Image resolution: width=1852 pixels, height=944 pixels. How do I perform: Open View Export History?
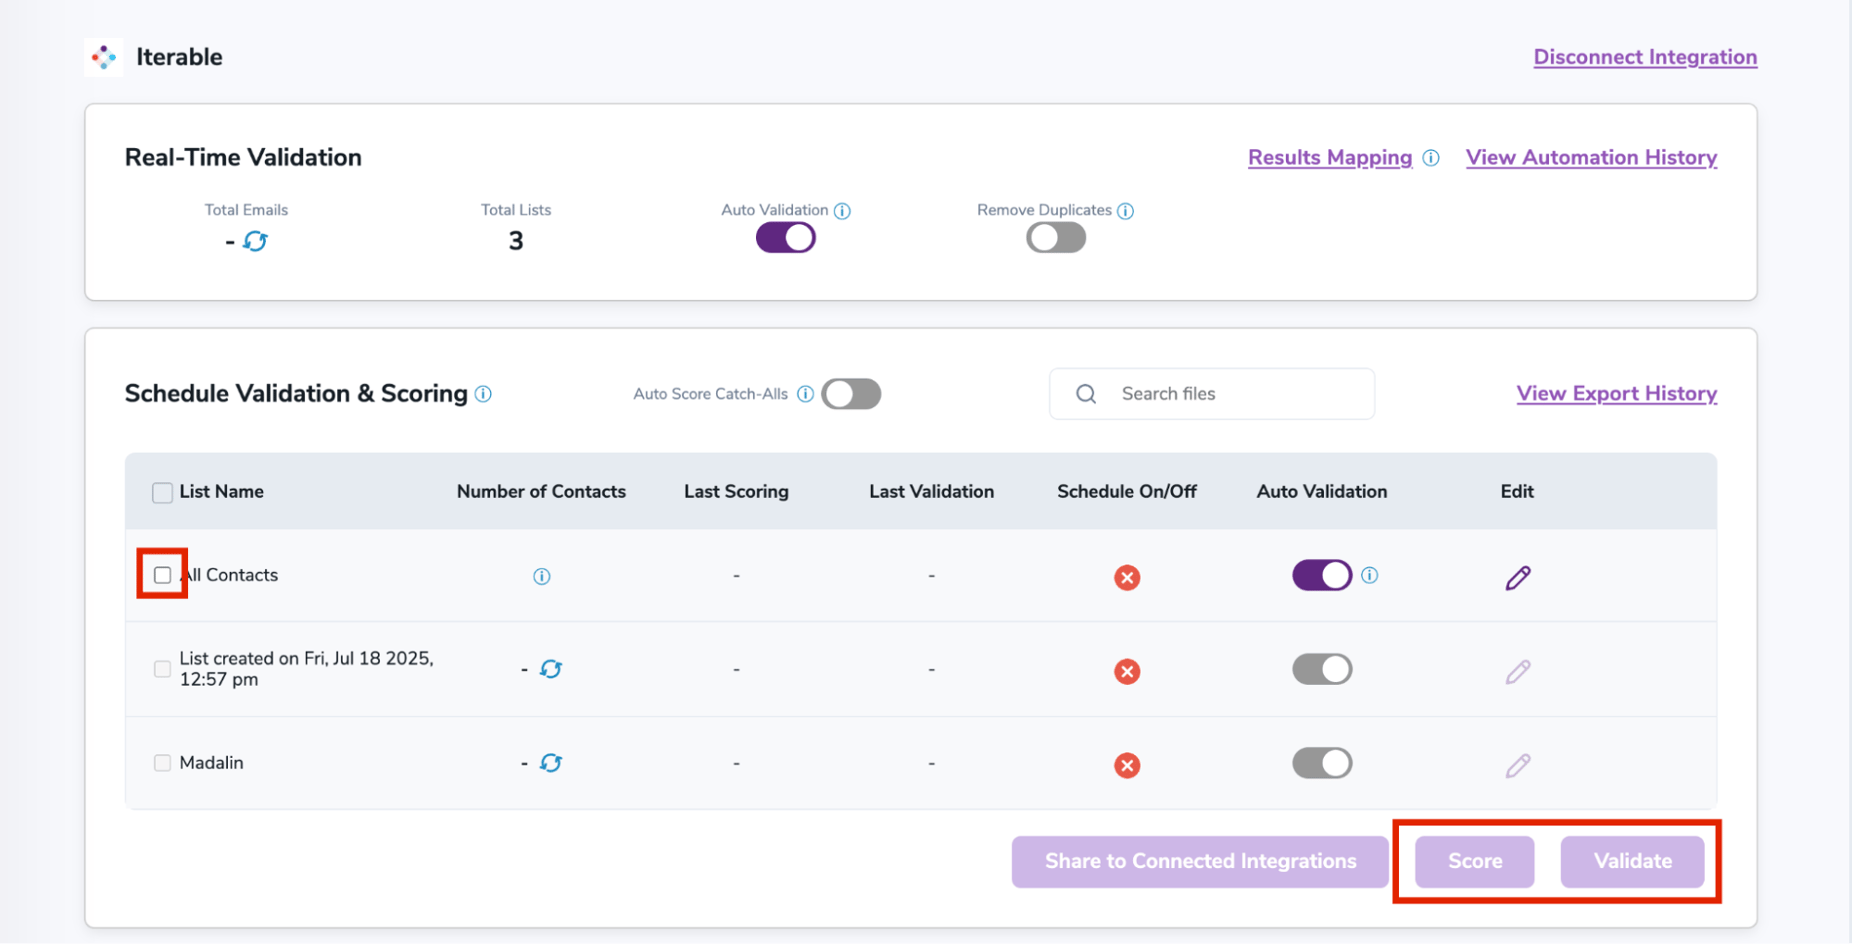(1616, 394)
